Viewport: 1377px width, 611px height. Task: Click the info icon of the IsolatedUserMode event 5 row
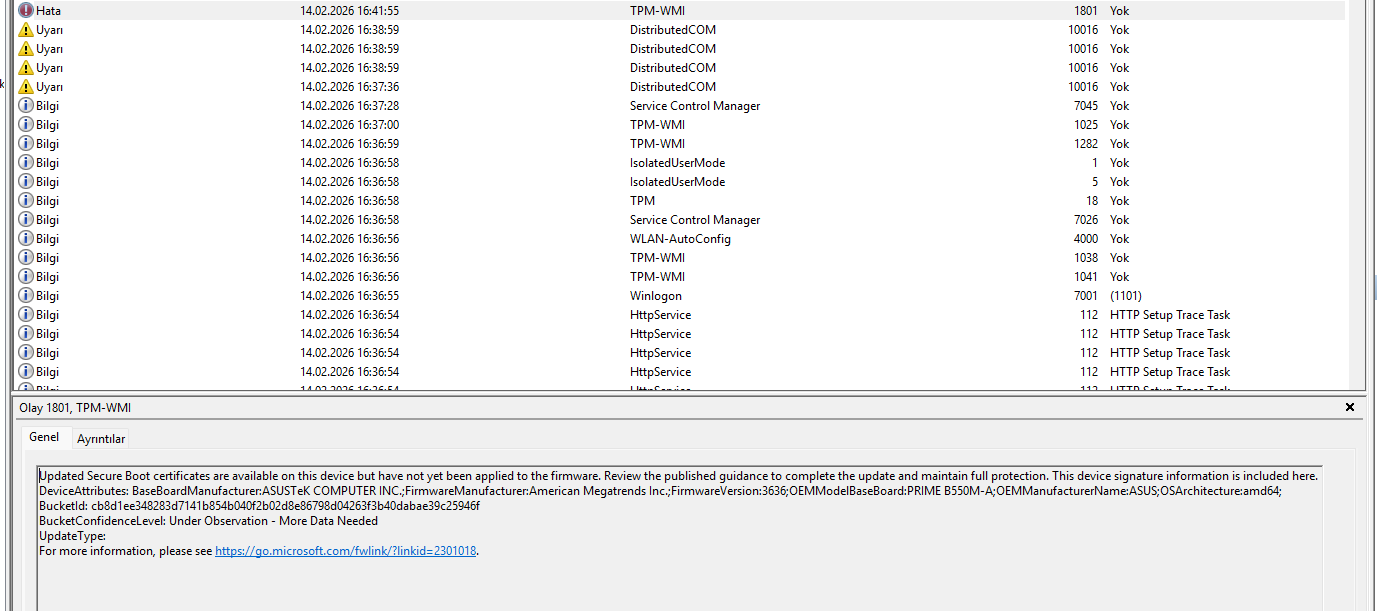pos(26,182)
